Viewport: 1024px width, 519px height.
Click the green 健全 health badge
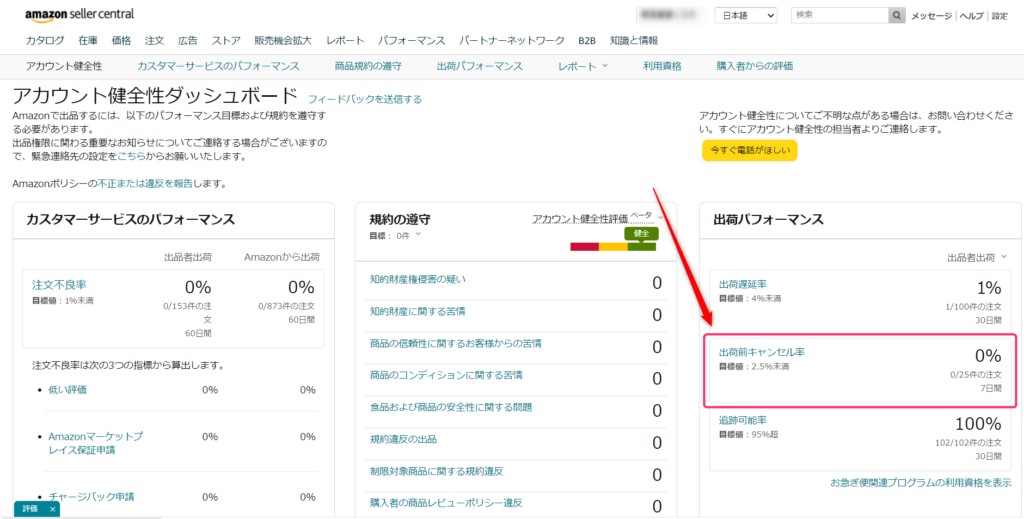pos(641,233)
